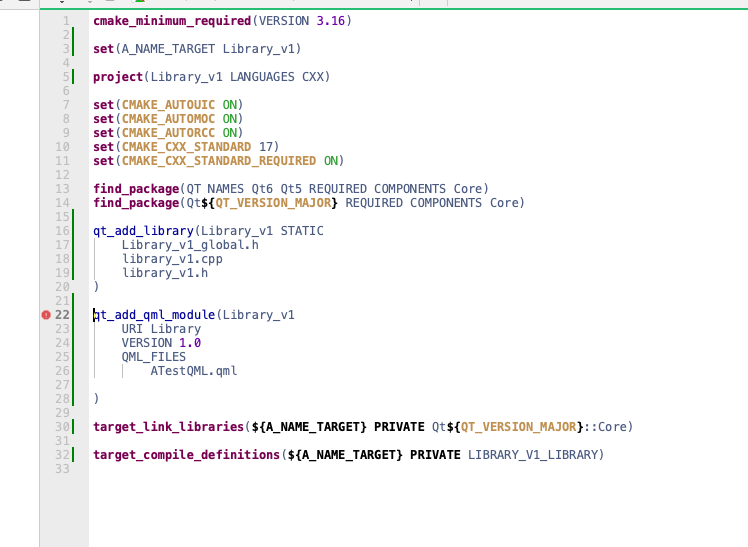Click CXX in the project line
Viewport: 748px width, 547px height.
[x=312, y=77]
